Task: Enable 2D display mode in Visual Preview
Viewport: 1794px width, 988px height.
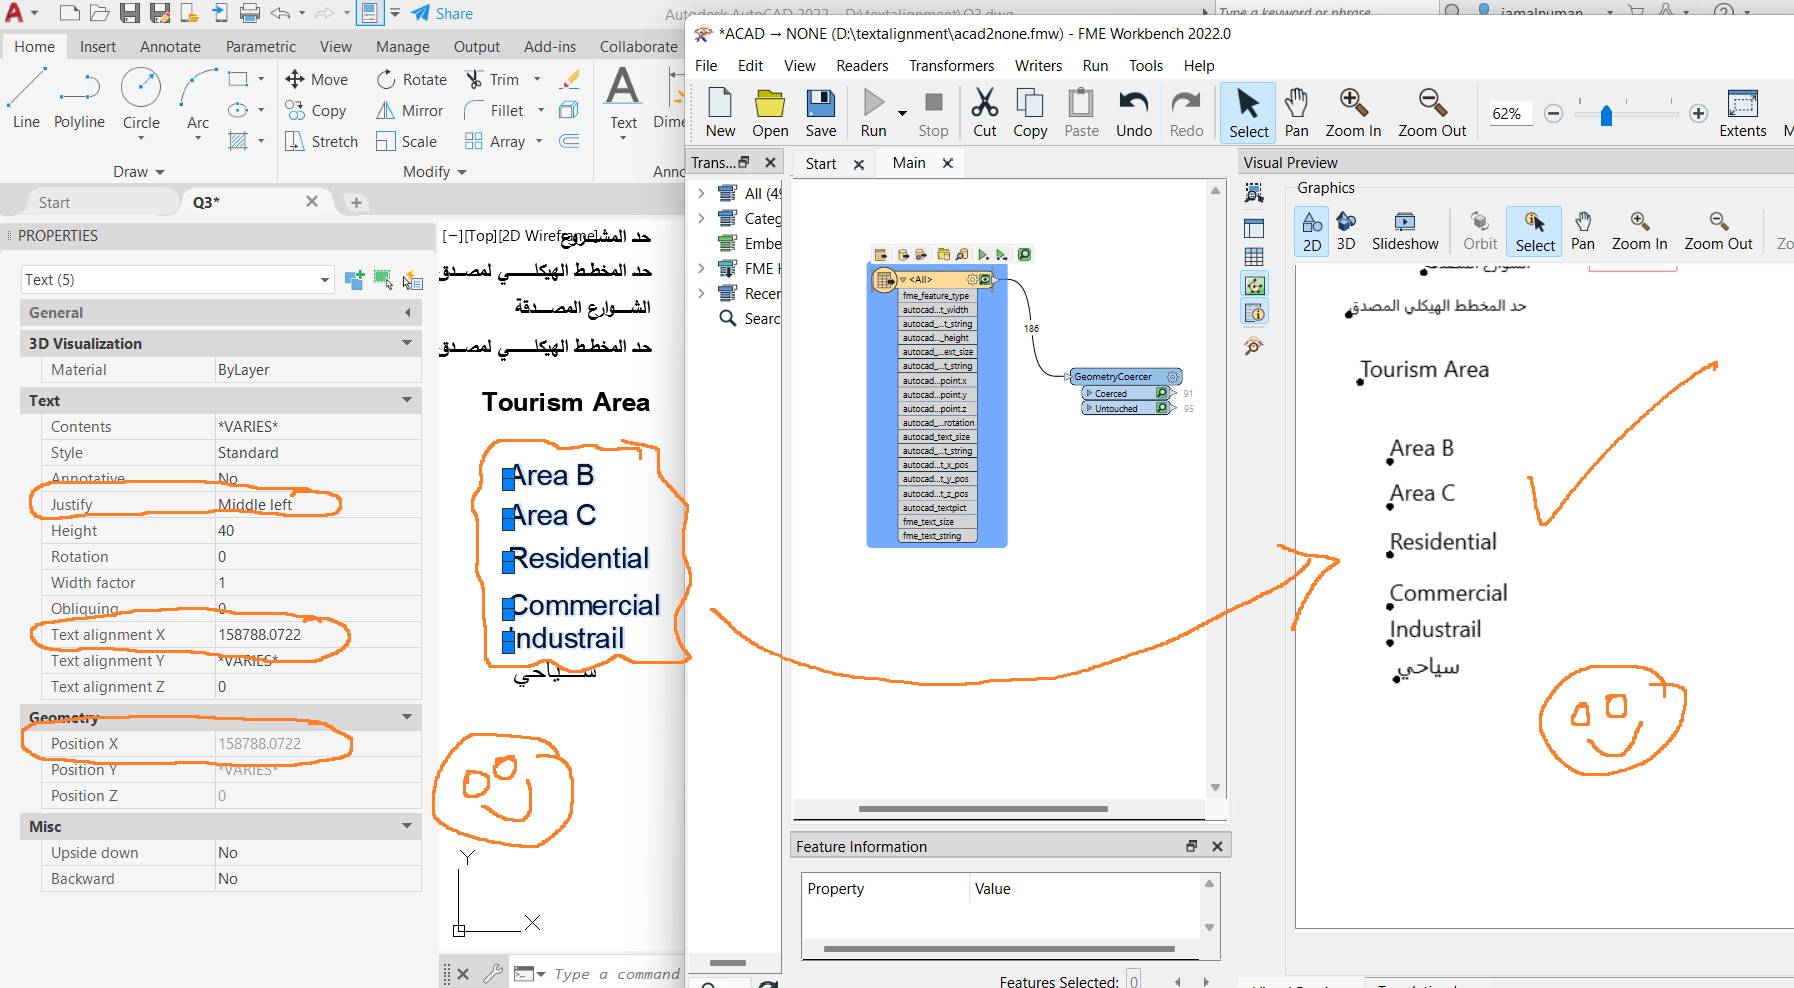Action: click(1312, 229)
